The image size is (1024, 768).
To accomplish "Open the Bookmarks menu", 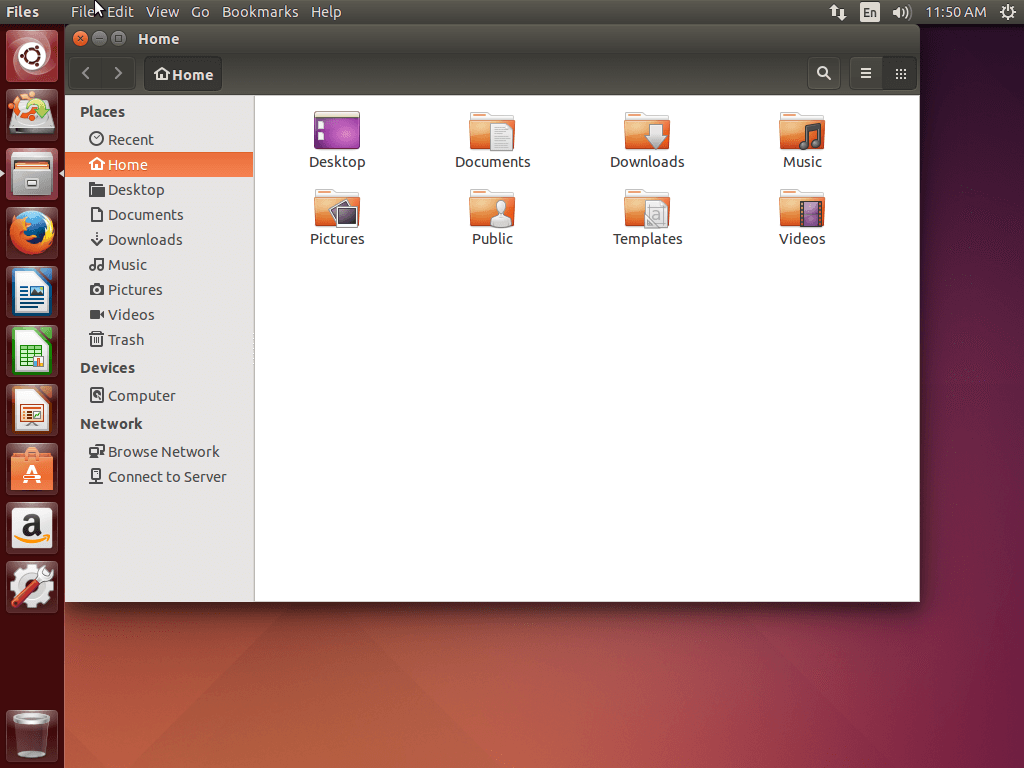I will 260,12.
